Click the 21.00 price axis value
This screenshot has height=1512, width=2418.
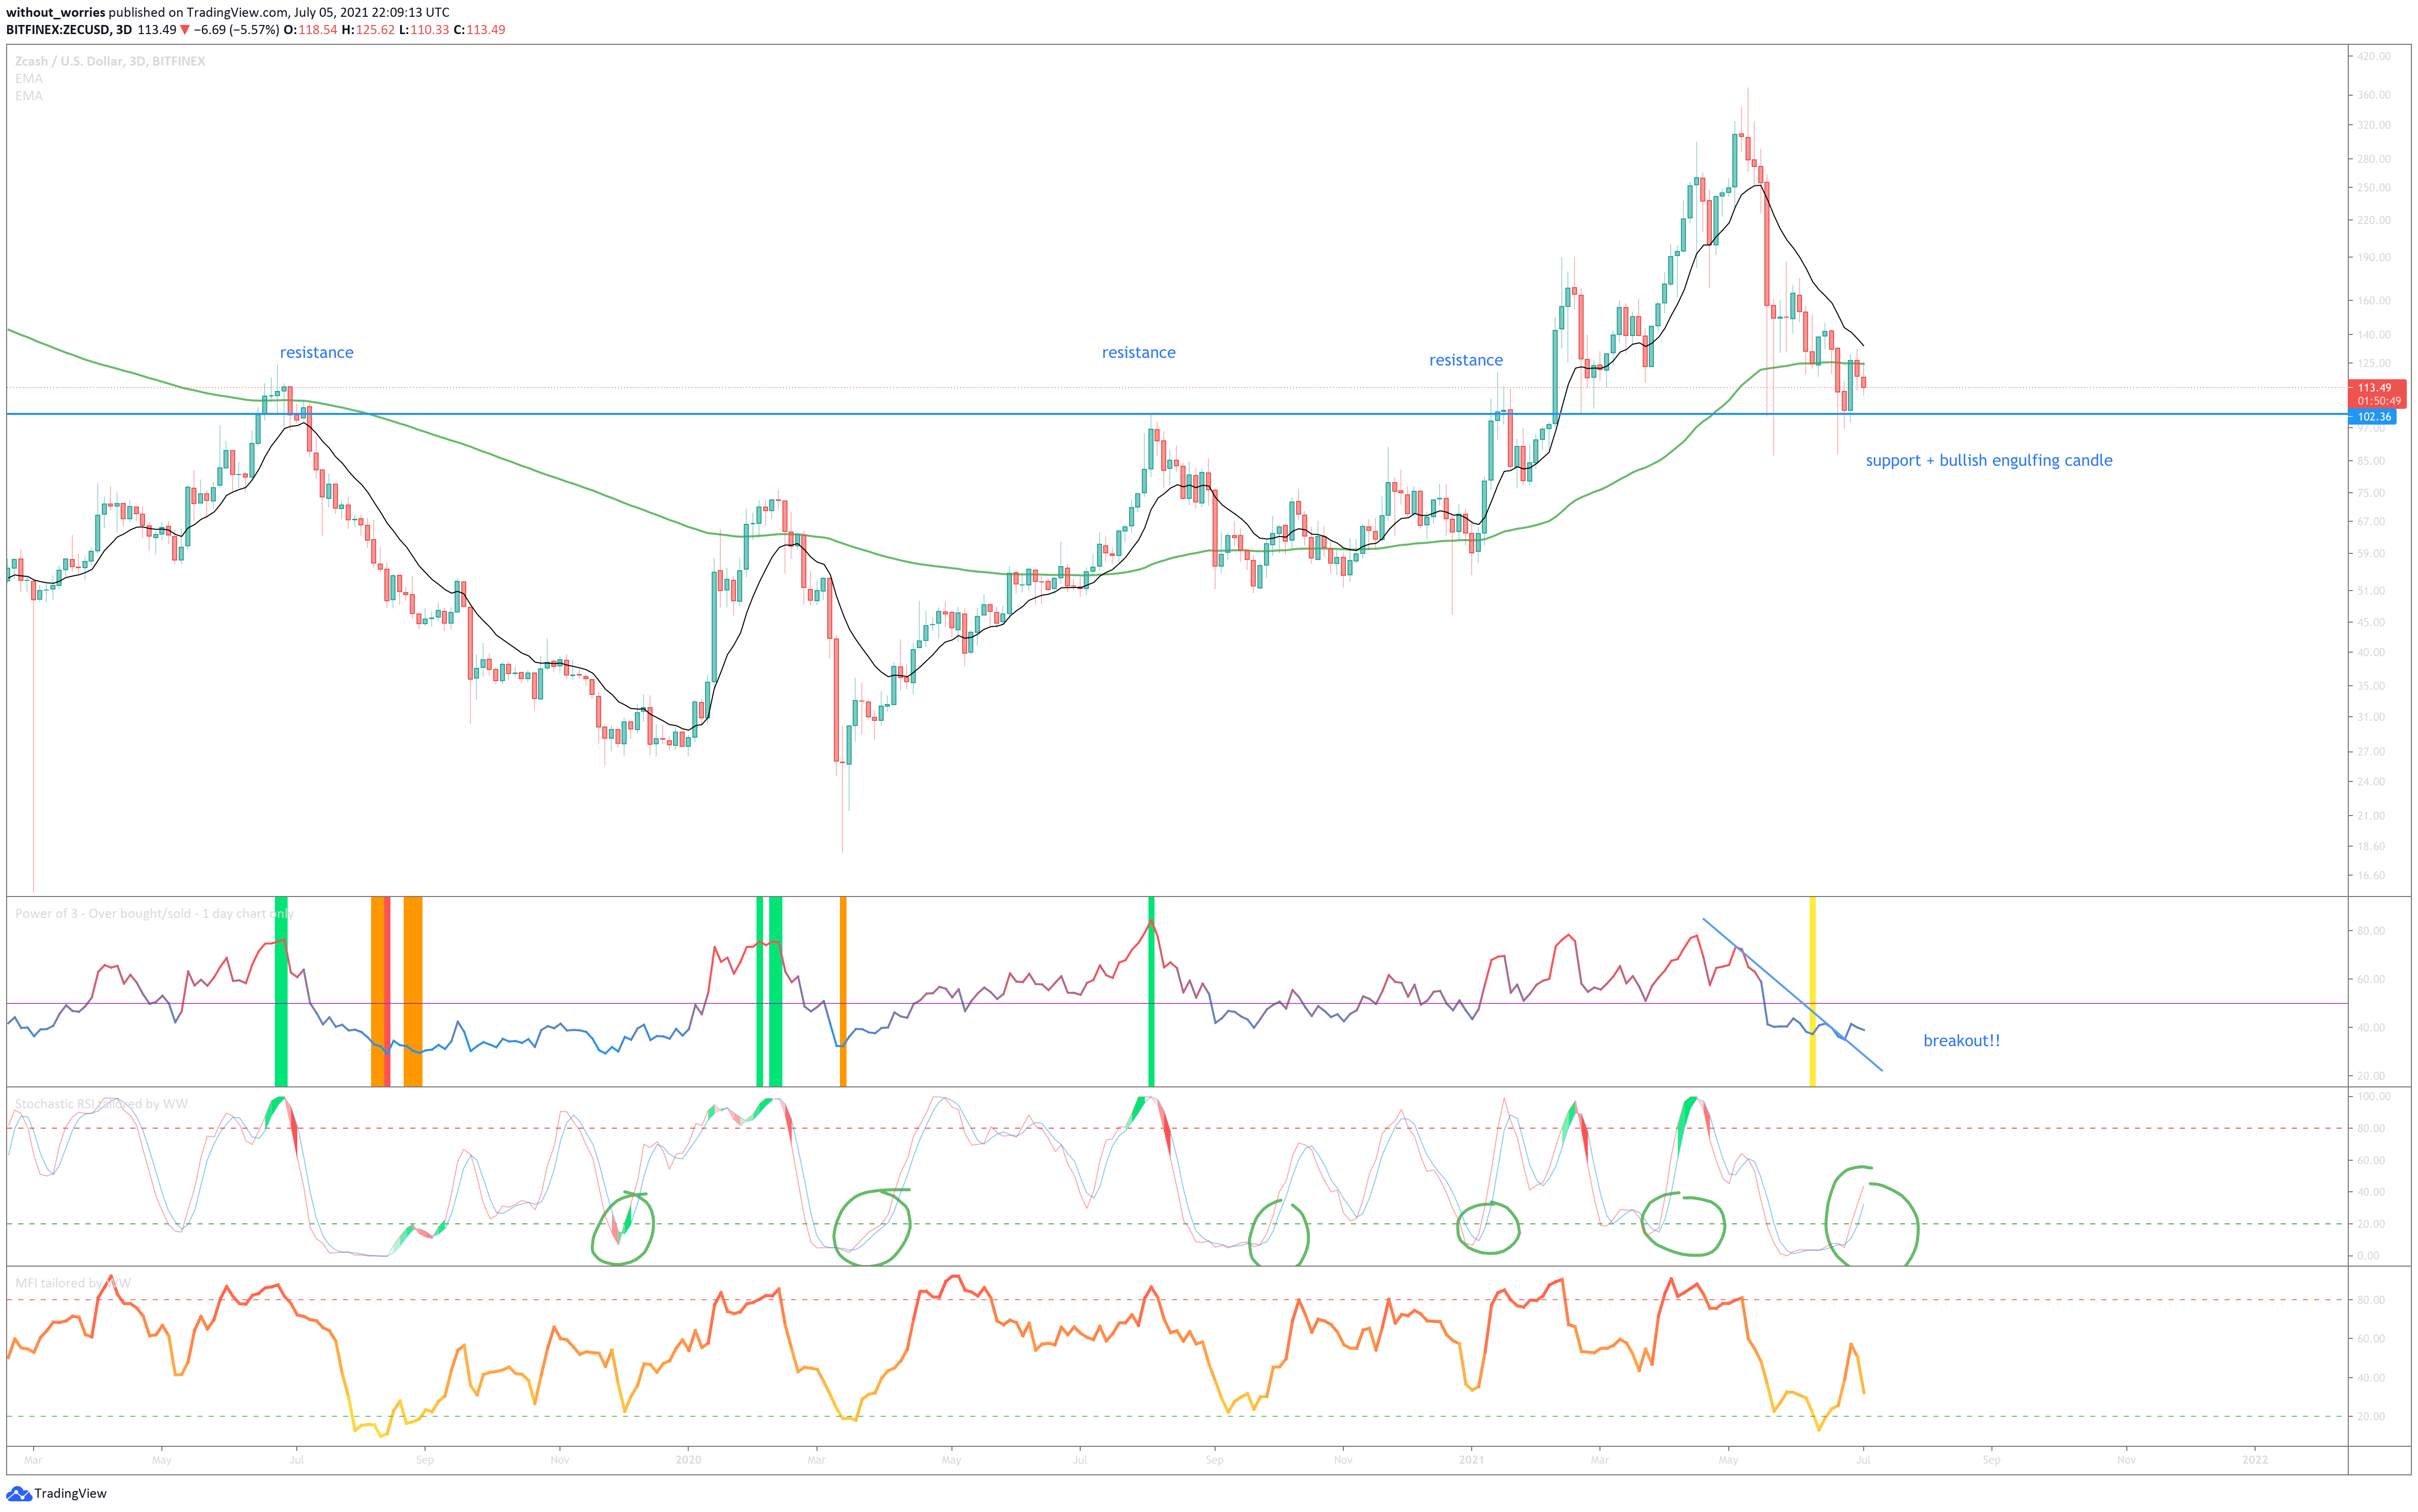2370,816
